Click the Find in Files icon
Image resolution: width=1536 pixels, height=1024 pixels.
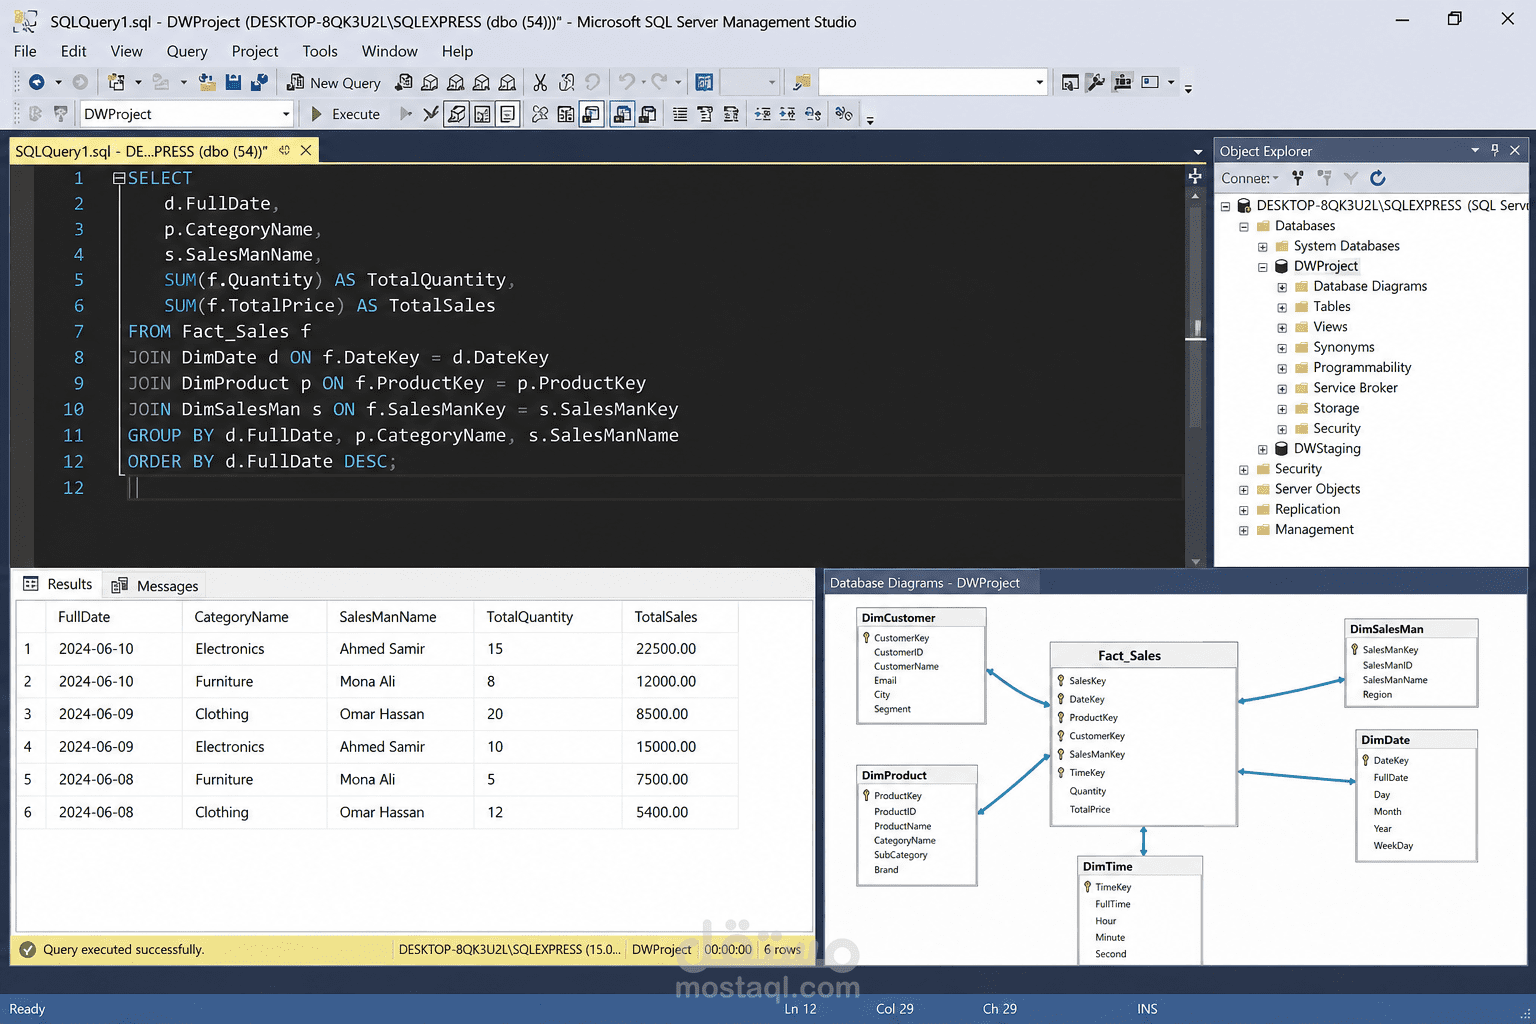pyautogui.click(x=801, y=82)
